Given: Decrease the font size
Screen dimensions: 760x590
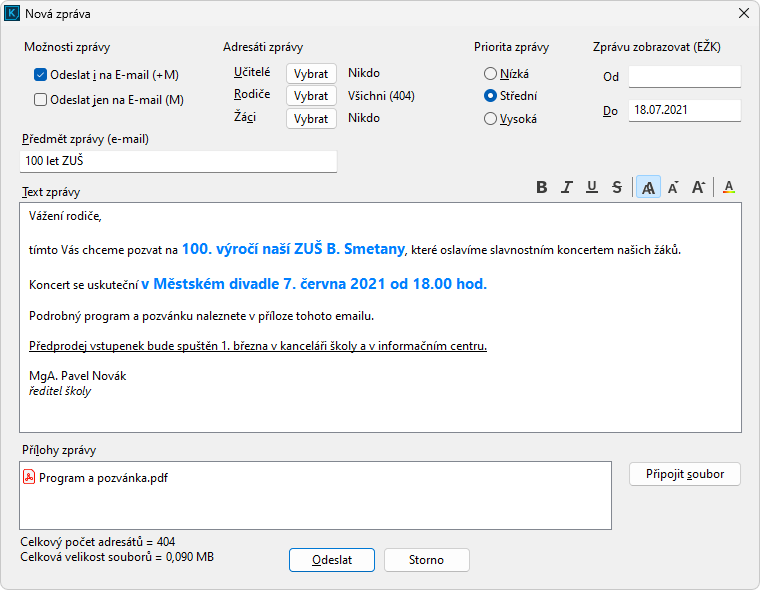Looking at the screenshot, I should [674, 187].
